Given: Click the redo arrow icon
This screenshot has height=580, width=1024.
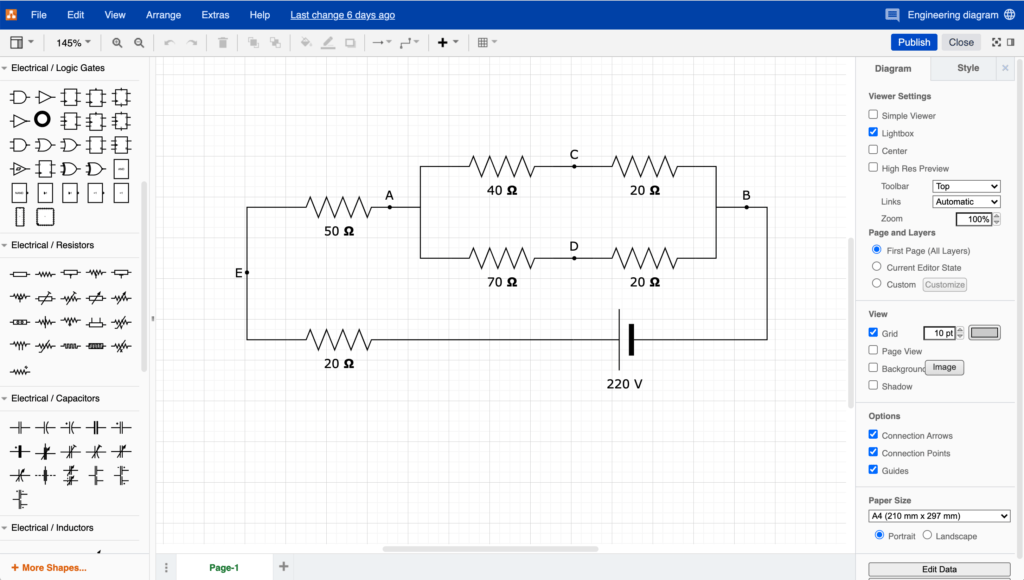Looking at the screenshot, I should coord(191,42).
